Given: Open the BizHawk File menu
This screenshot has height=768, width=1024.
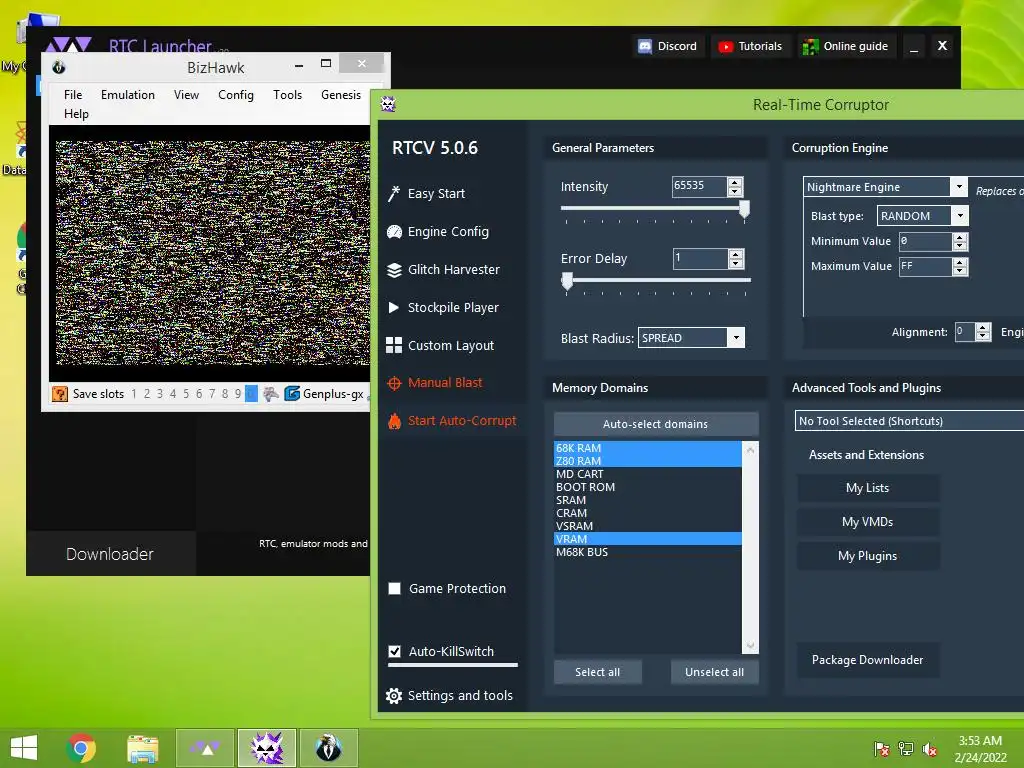Looking at the screenshot, I should point(73,95).
